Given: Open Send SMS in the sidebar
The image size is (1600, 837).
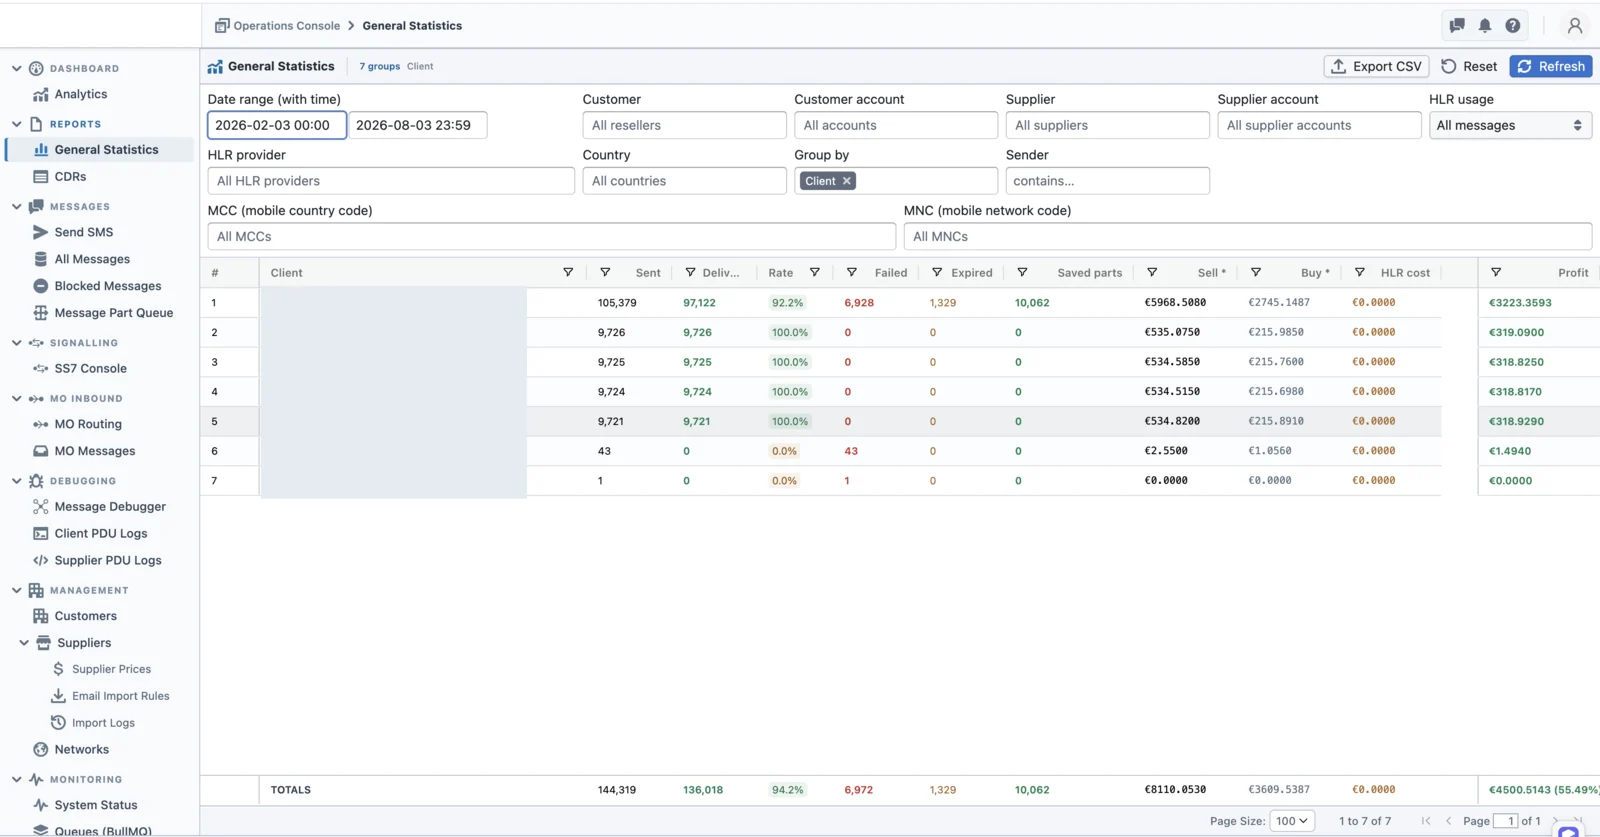Looking at the screenshot, I should click(83, 232).
